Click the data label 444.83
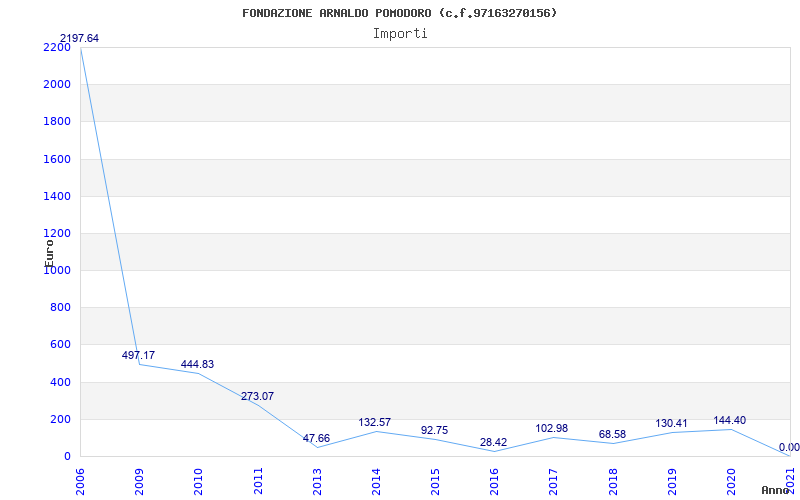The image size is (800, 500). 197,364
